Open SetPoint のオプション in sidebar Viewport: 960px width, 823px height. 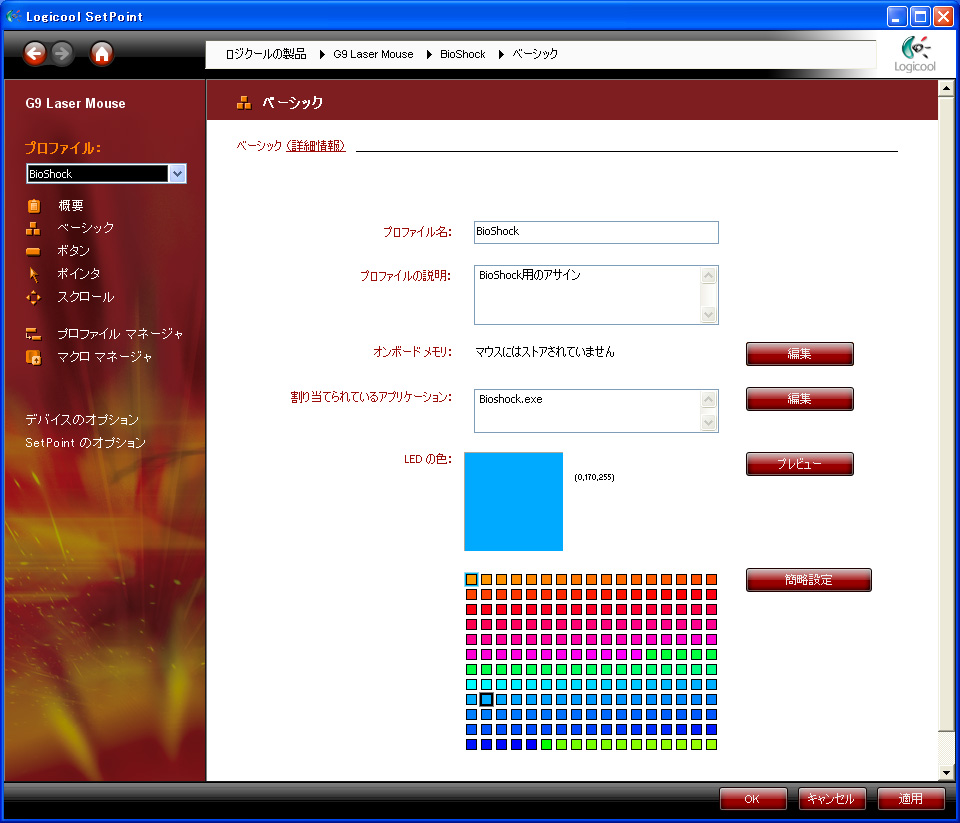tap(85, 442)
